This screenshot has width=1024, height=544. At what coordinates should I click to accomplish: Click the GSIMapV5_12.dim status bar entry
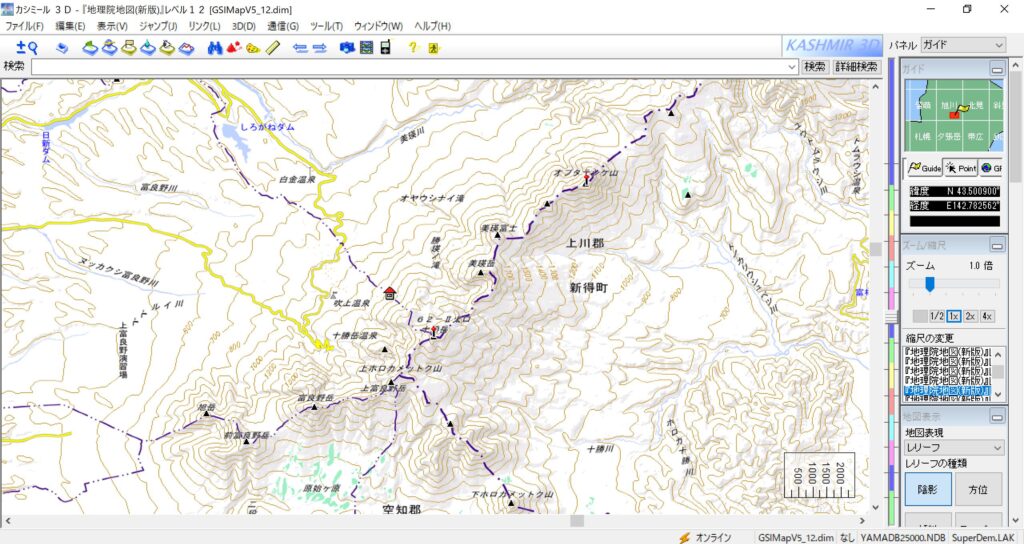(795, 537)
